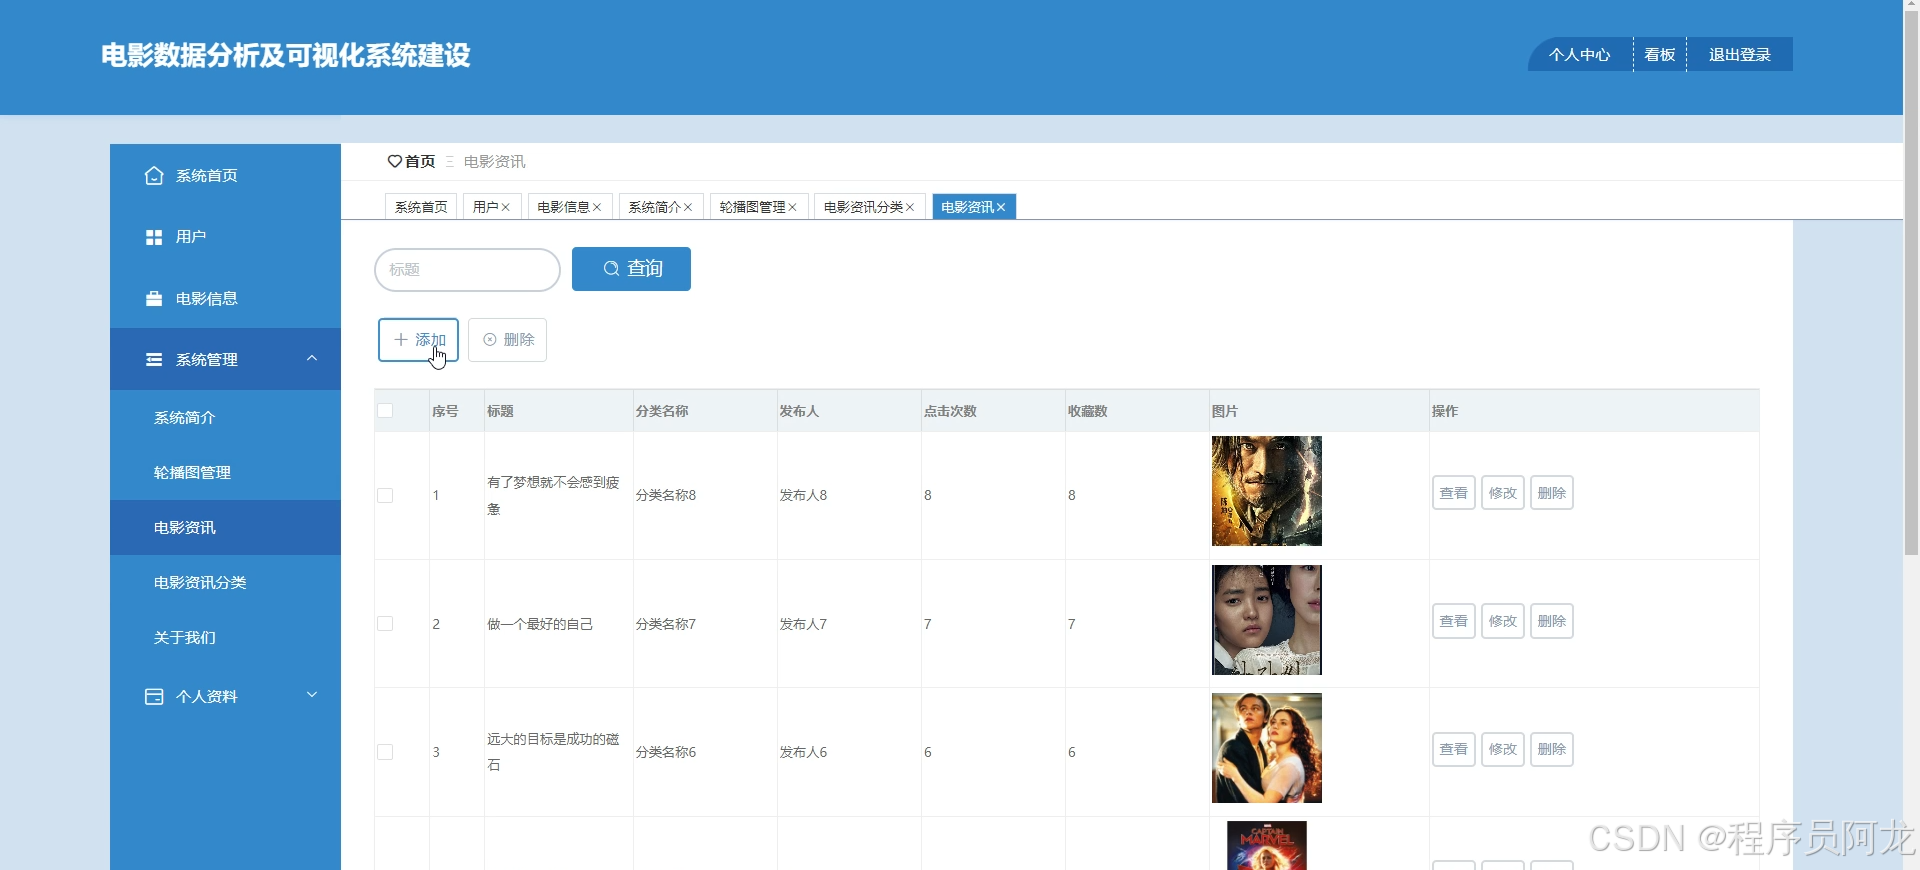Click the cell 分类名称8
Viewport: 1920px width, 870px height.
point(666,495)
